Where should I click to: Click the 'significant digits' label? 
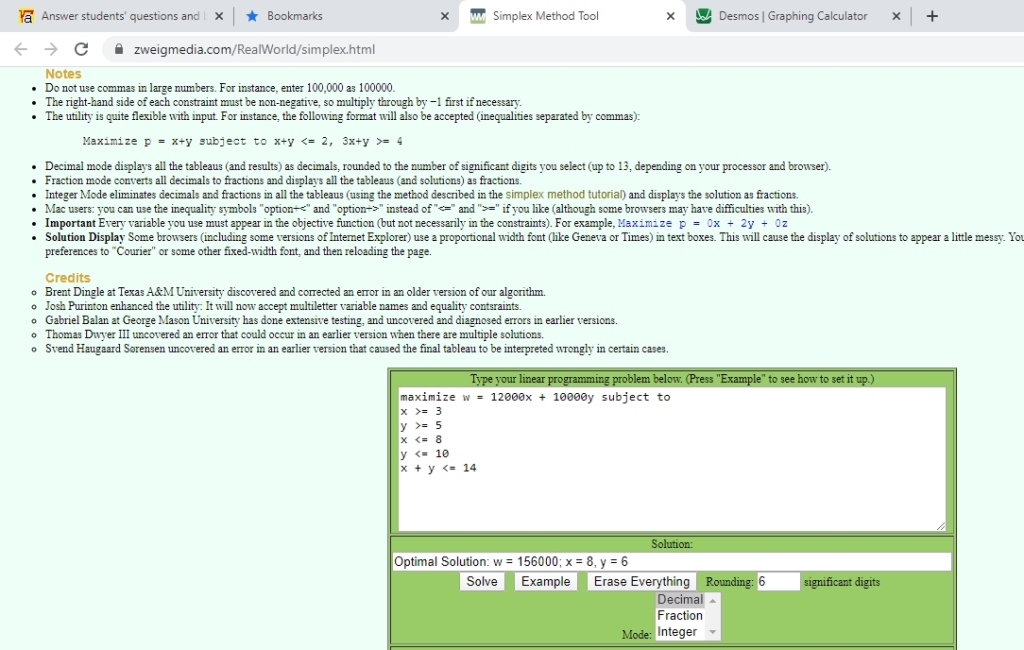(x=842, y=581)
